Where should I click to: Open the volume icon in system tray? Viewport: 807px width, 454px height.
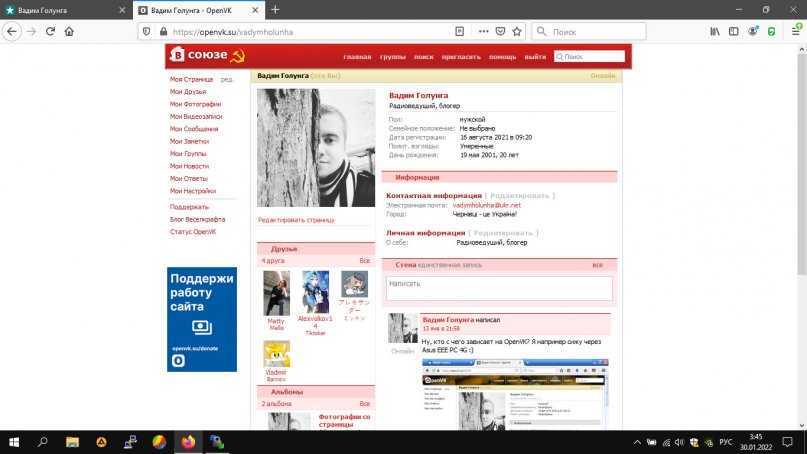[679, 442]
